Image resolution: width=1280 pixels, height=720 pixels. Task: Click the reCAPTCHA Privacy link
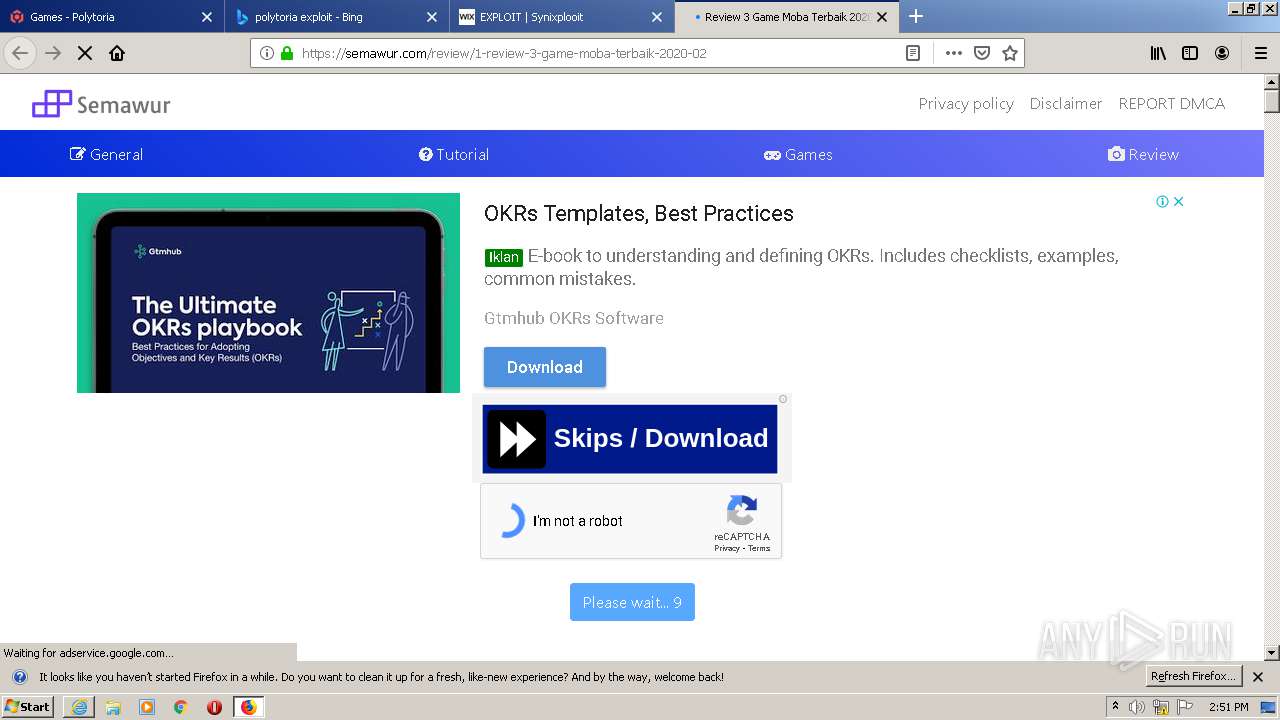pos(727,548)
